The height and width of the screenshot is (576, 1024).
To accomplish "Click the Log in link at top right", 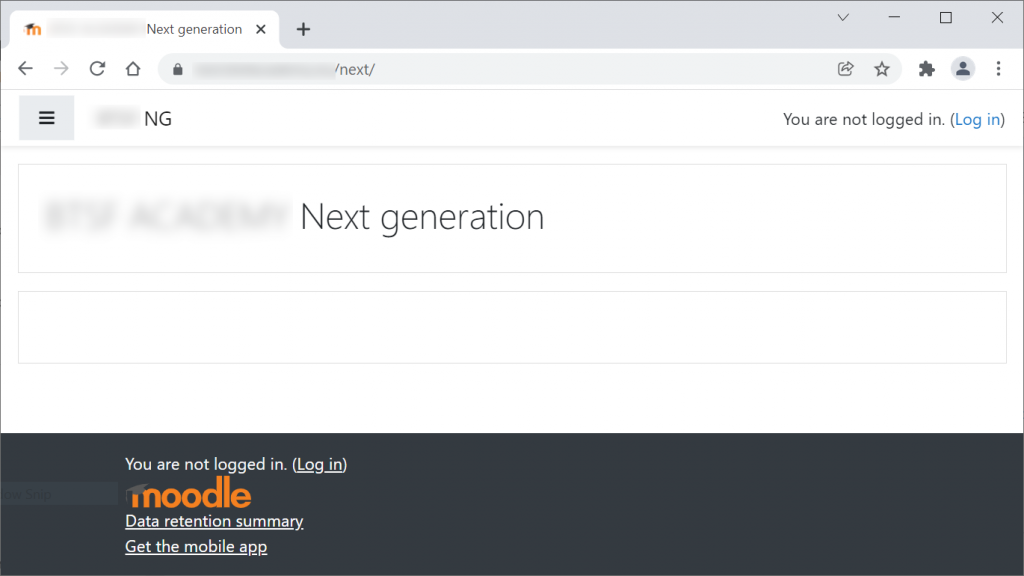I will click(977, 119).
